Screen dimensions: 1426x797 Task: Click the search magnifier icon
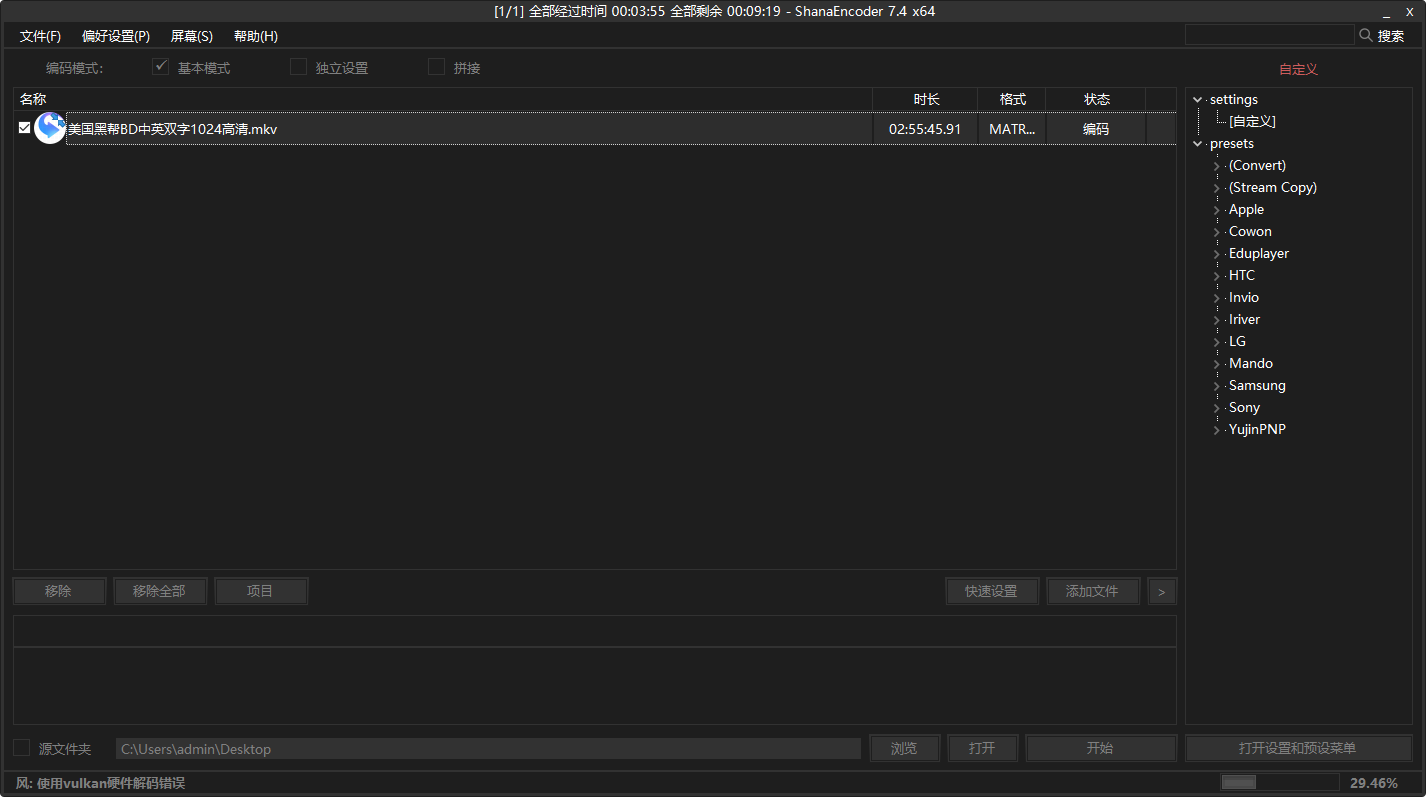click(1366, 35)
